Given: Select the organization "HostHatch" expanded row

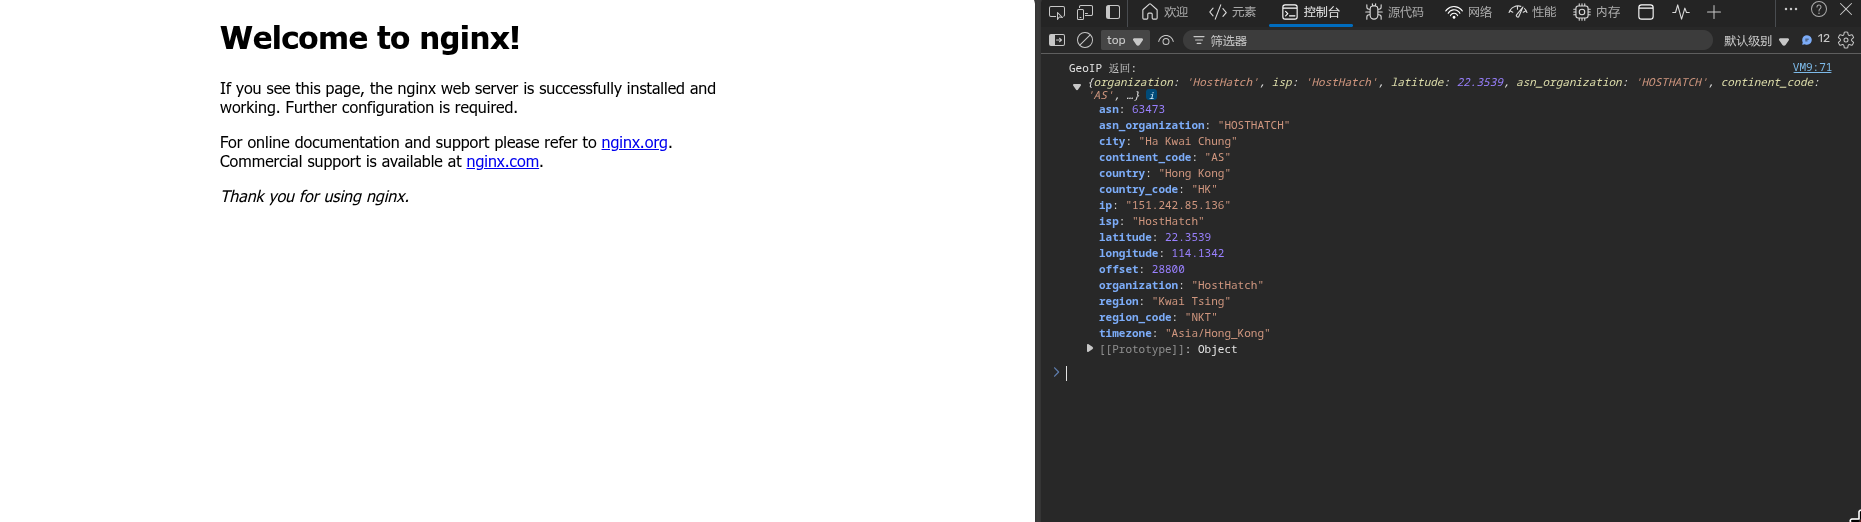Looking at the screenshot, I should (1181, 286).
